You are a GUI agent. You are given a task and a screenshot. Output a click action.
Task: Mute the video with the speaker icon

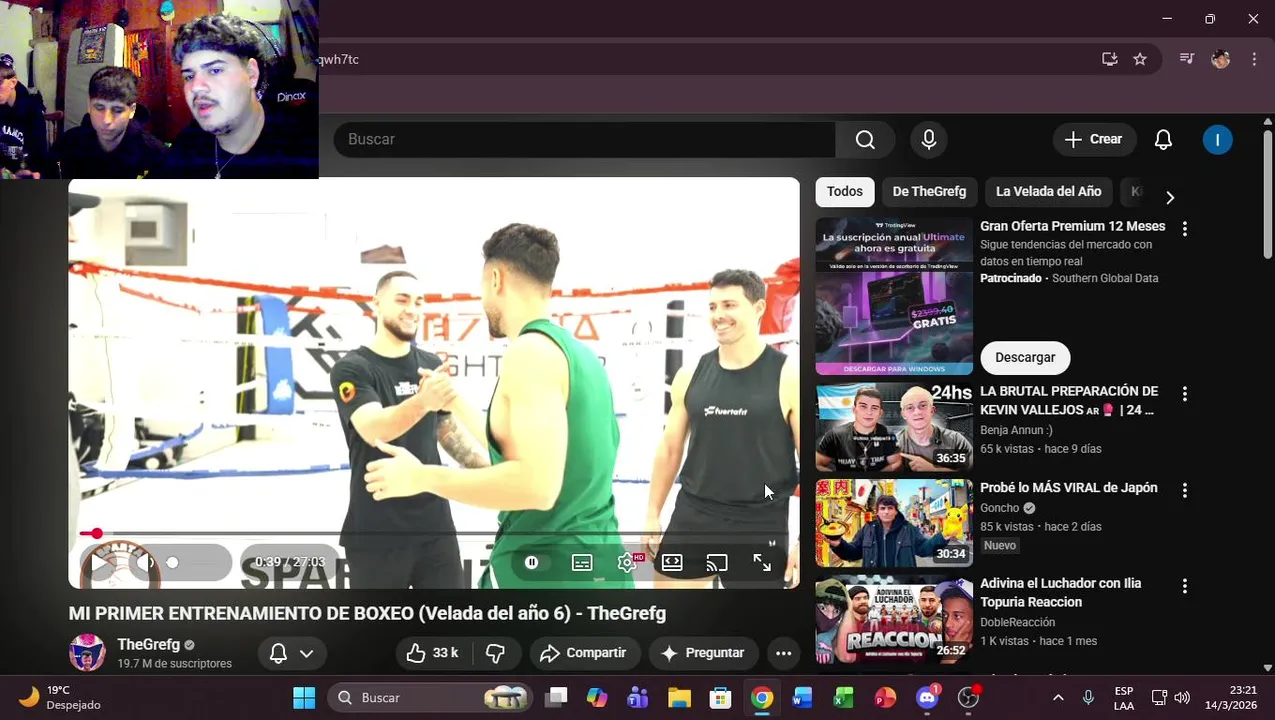point(146,563)
